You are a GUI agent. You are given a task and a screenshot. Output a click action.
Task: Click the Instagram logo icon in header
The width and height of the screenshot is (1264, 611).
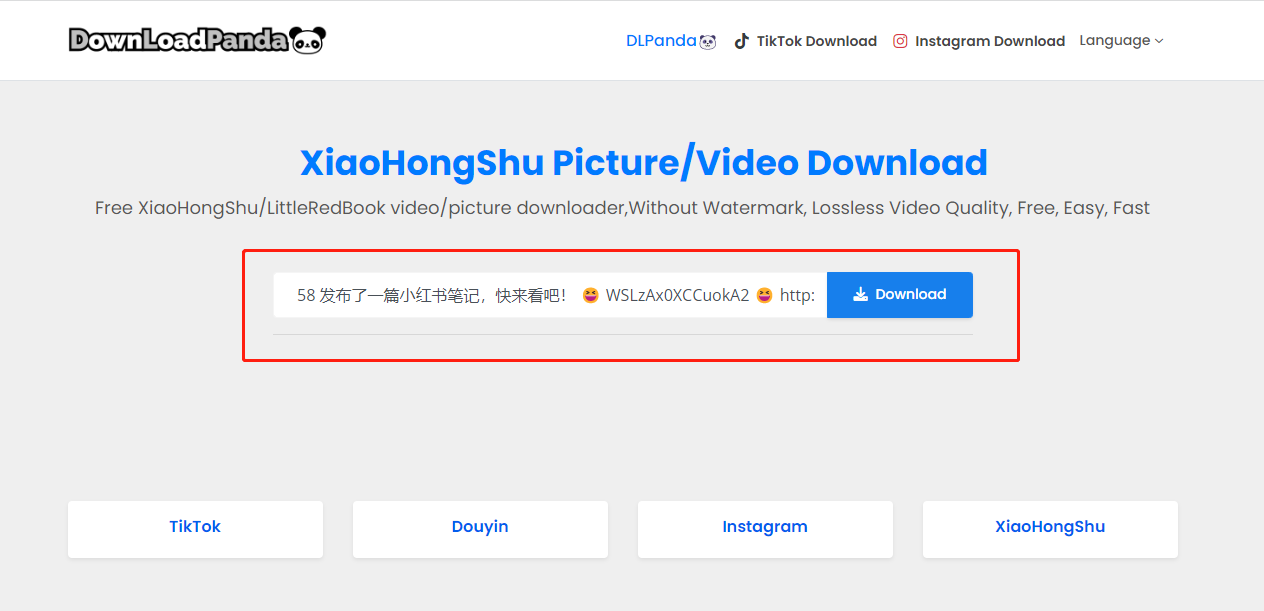(900, 41)
